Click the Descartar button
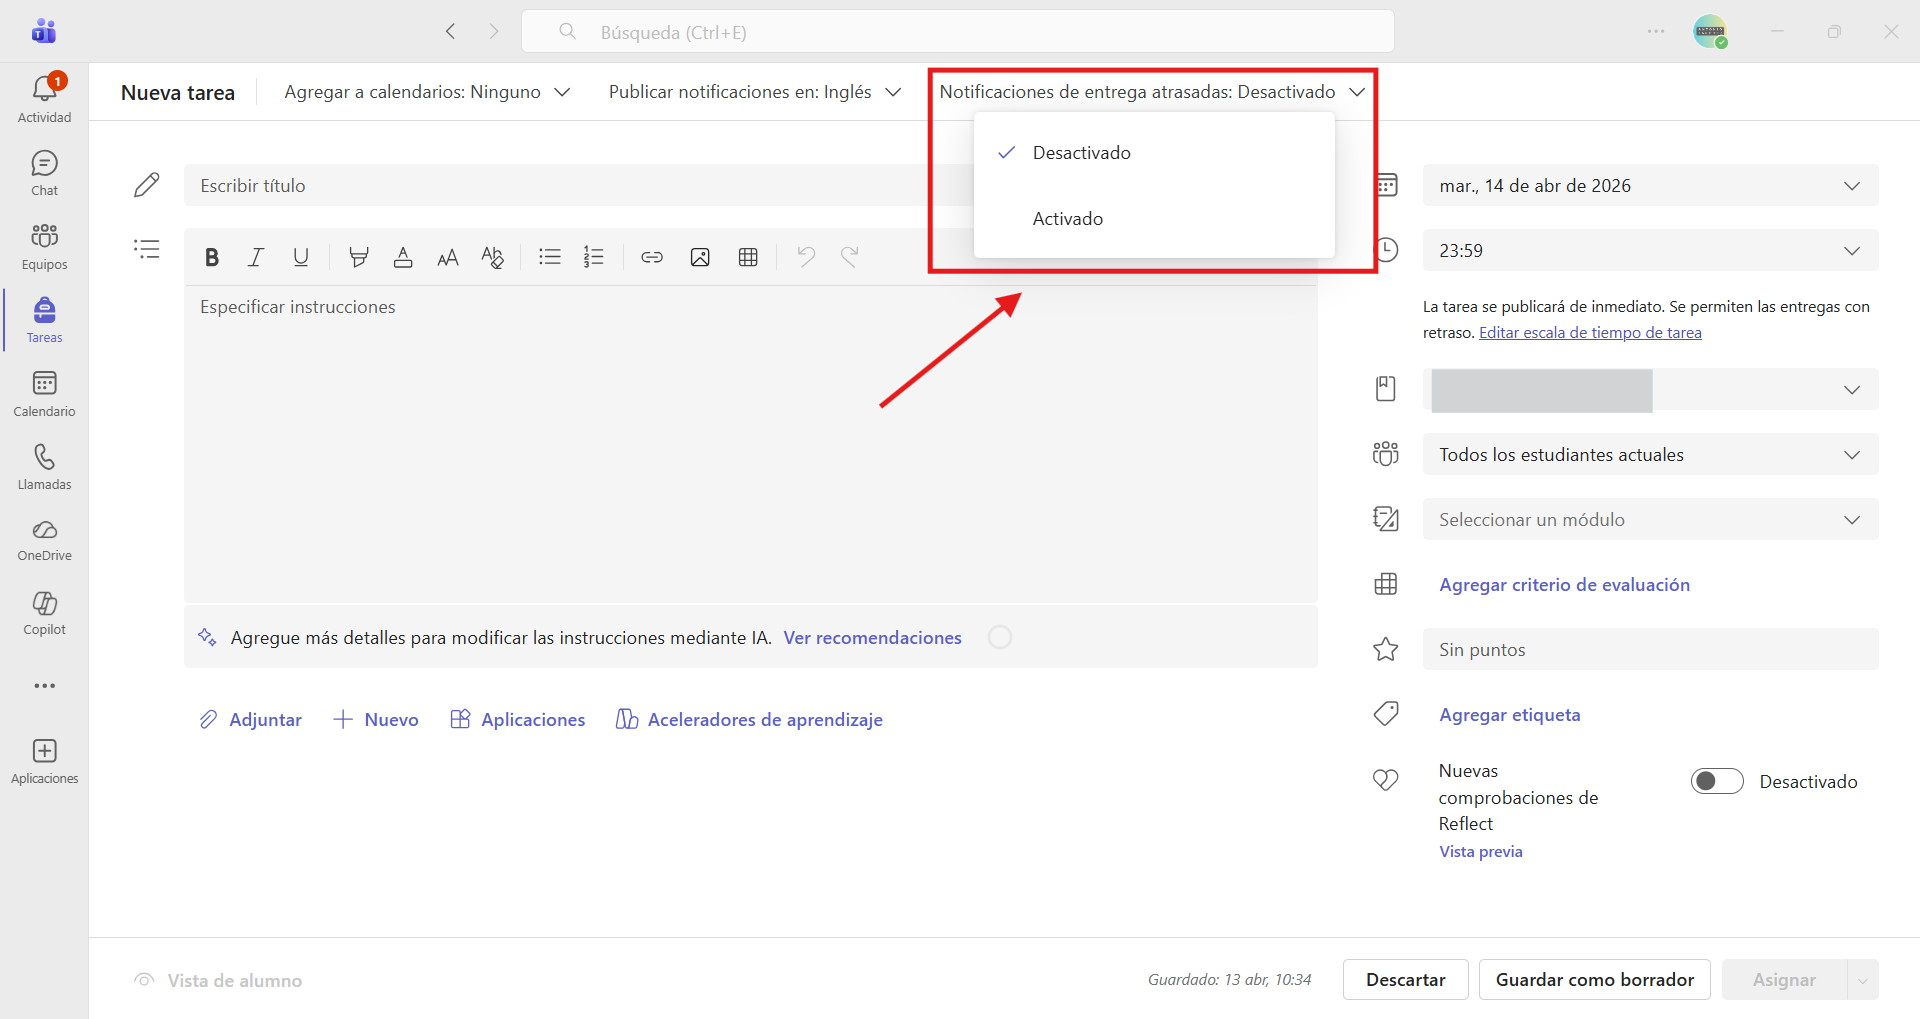Image resolution: width=1920 pixels, height=1019 pixels. (x=1405, y=980)
